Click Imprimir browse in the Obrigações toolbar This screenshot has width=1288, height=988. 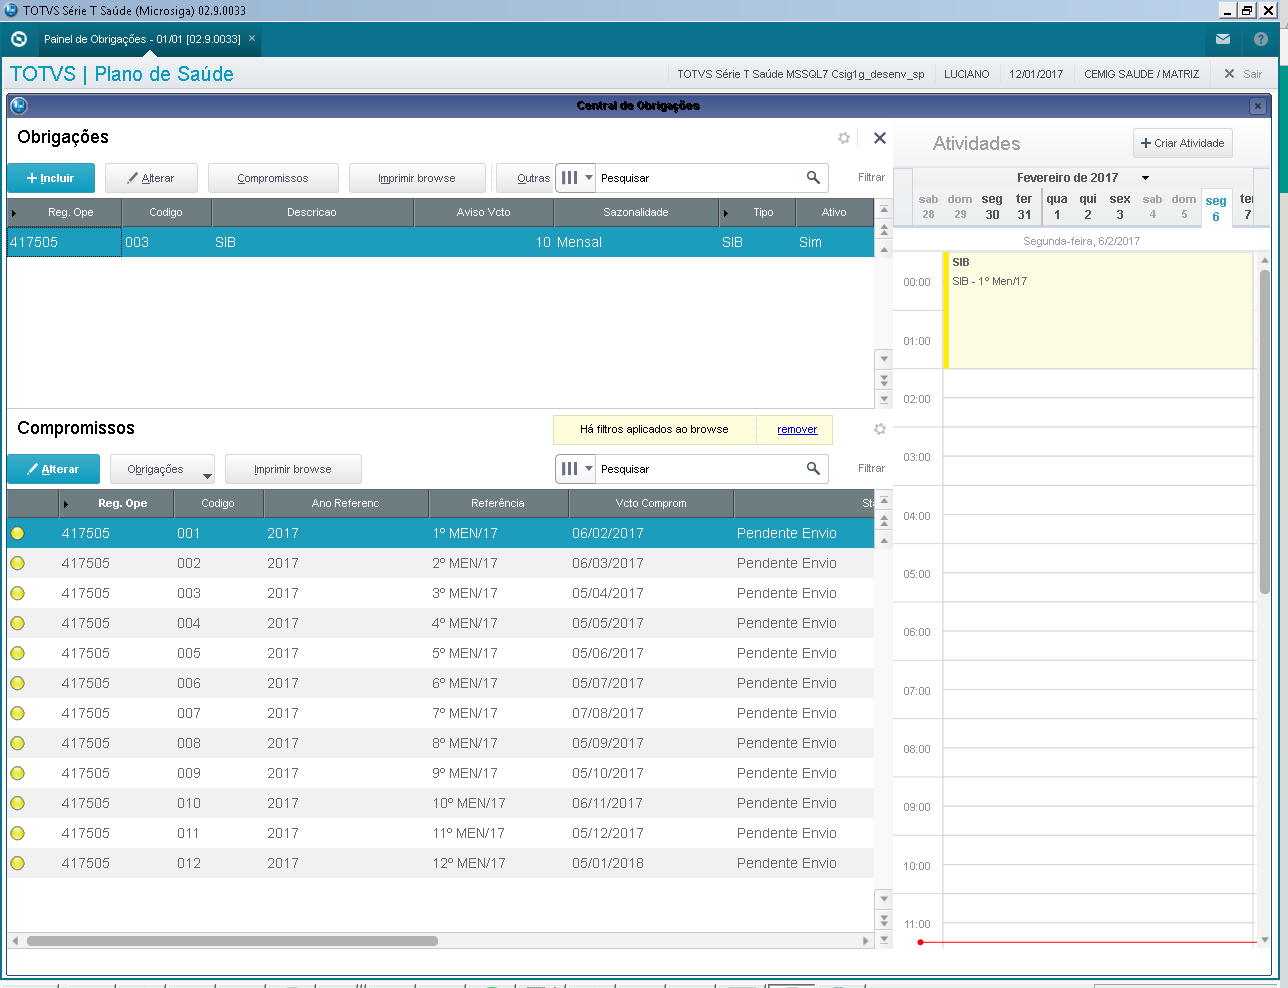tap(417, 178)
